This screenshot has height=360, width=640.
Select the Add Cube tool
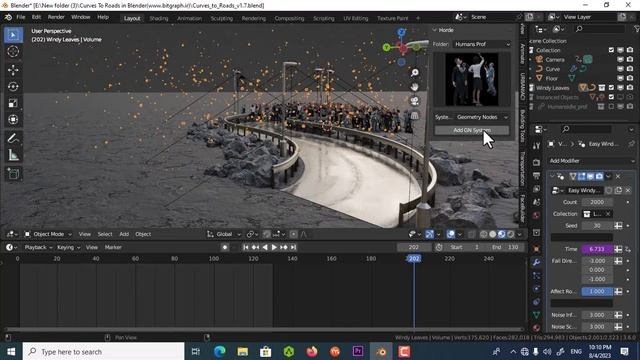13,173
